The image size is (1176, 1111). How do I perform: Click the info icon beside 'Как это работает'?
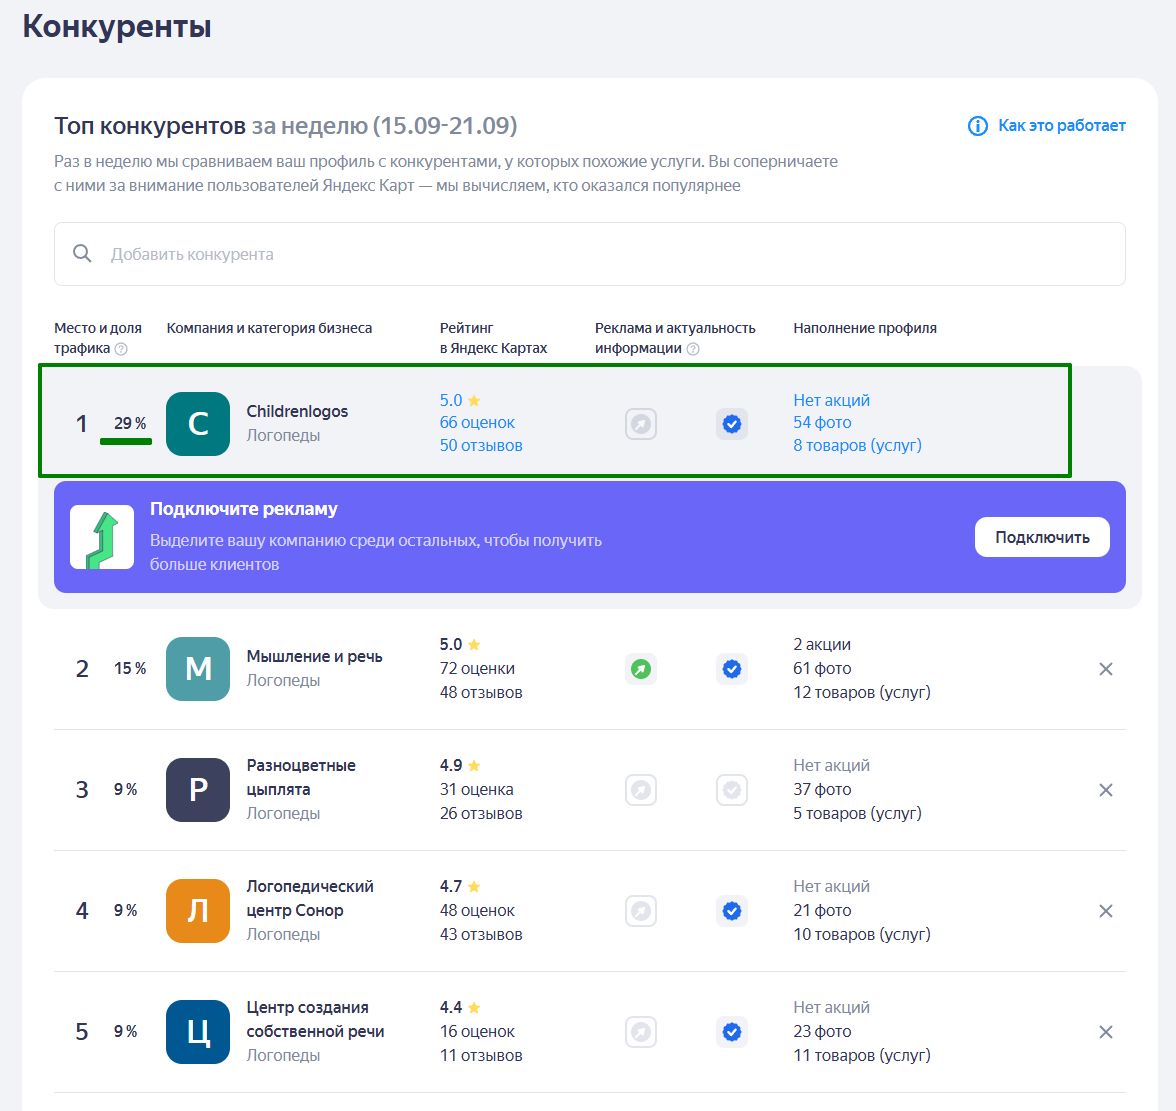pyautogui.click(x=977, y=126)
